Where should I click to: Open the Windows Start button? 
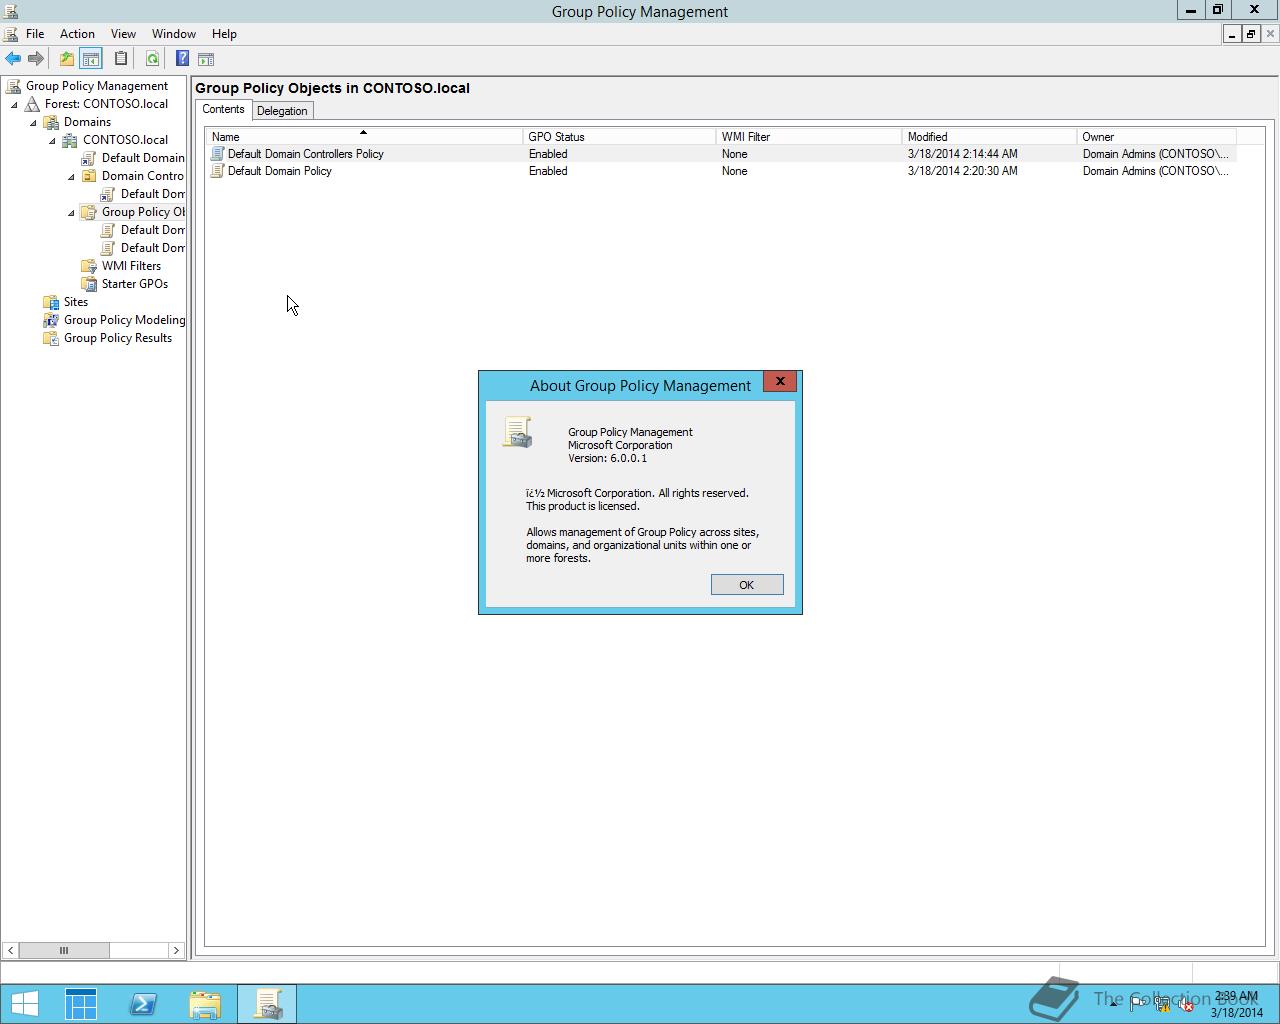point(24,1003)
